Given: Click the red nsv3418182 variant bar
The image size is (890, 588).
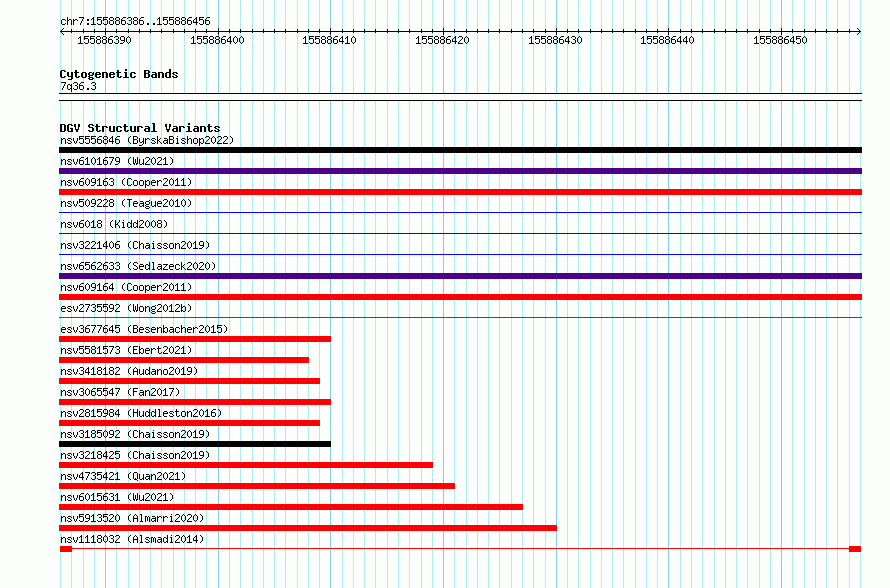Looking at the screenshot, I should coord(190,381).
